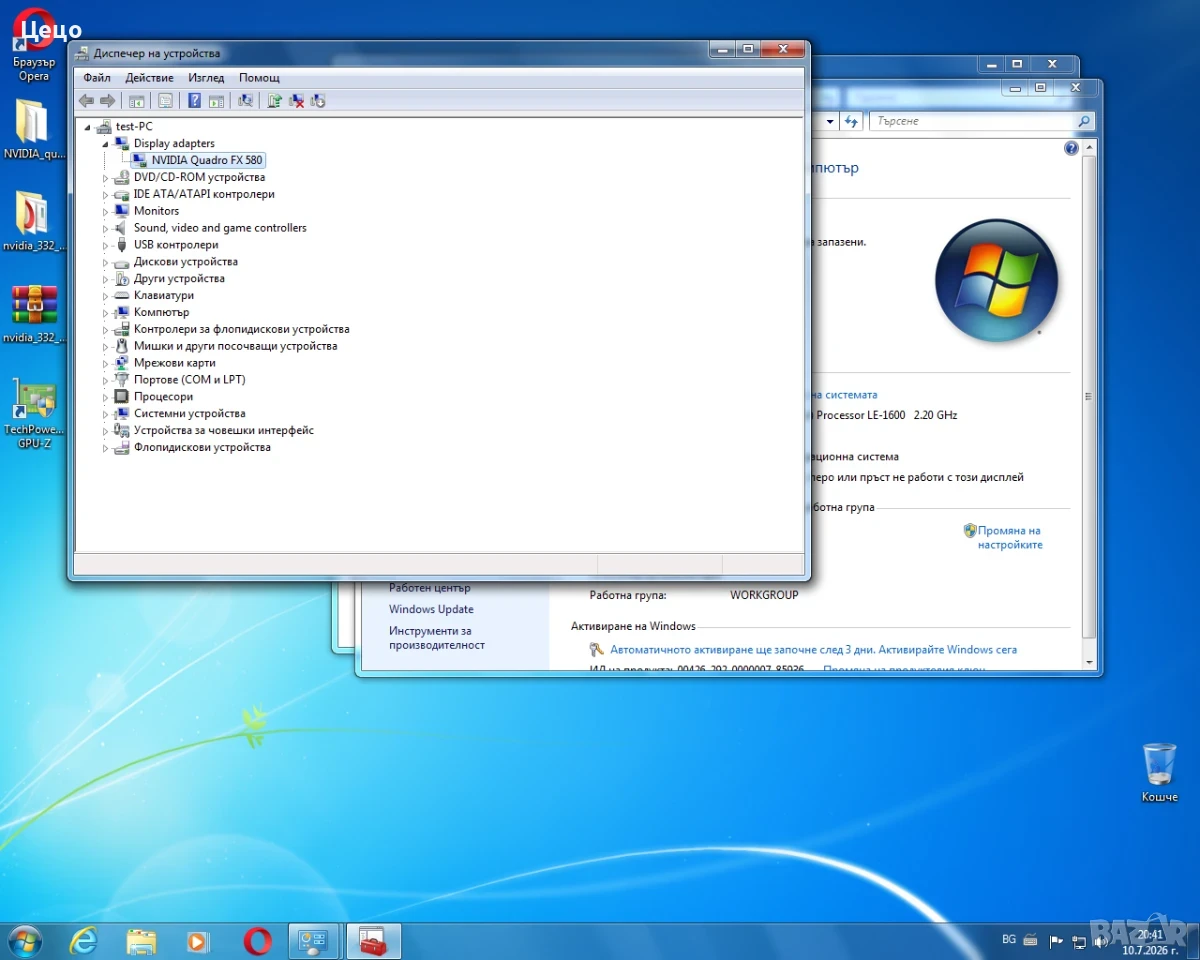The width and height of the screenshot is (1200, 960).
Task: Toggle the action pane toolbar icon
Action: [216, 100]
